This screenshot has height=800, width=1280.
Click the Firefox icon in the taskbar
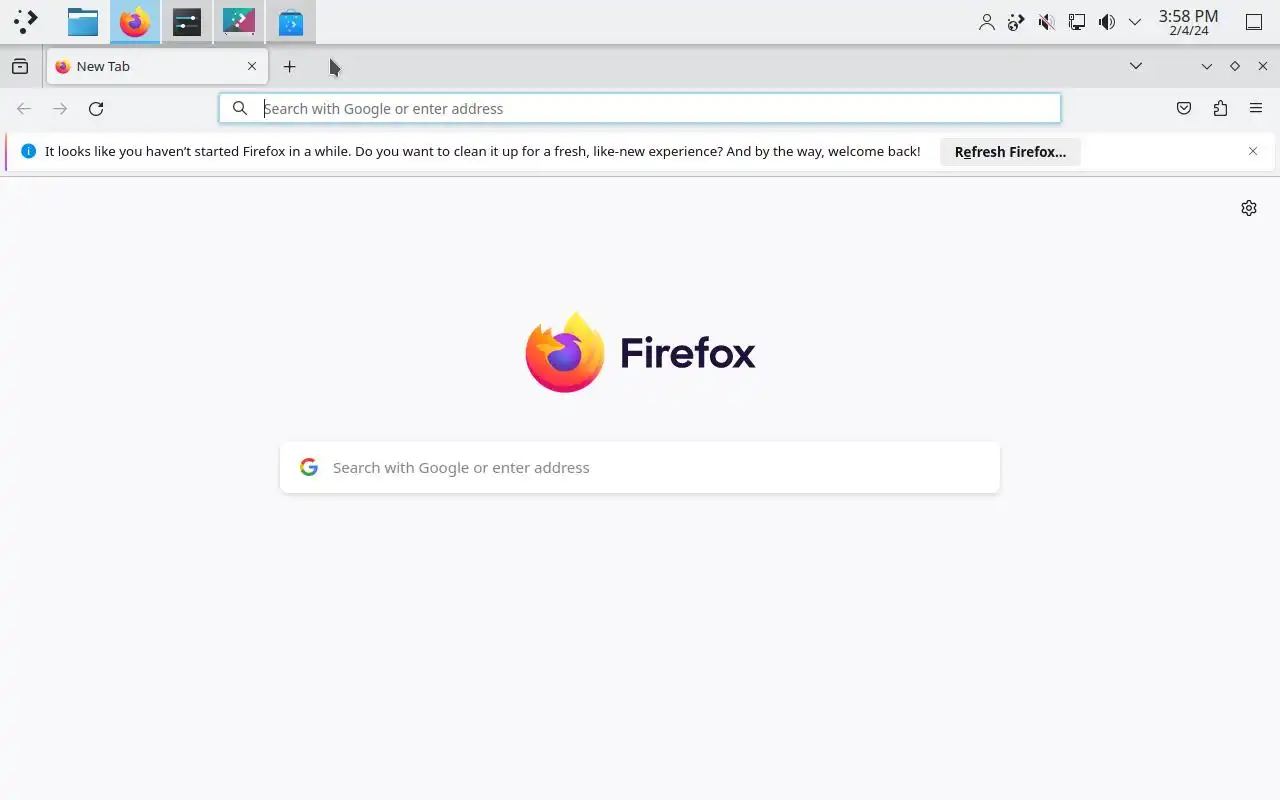tap(135, 22)
